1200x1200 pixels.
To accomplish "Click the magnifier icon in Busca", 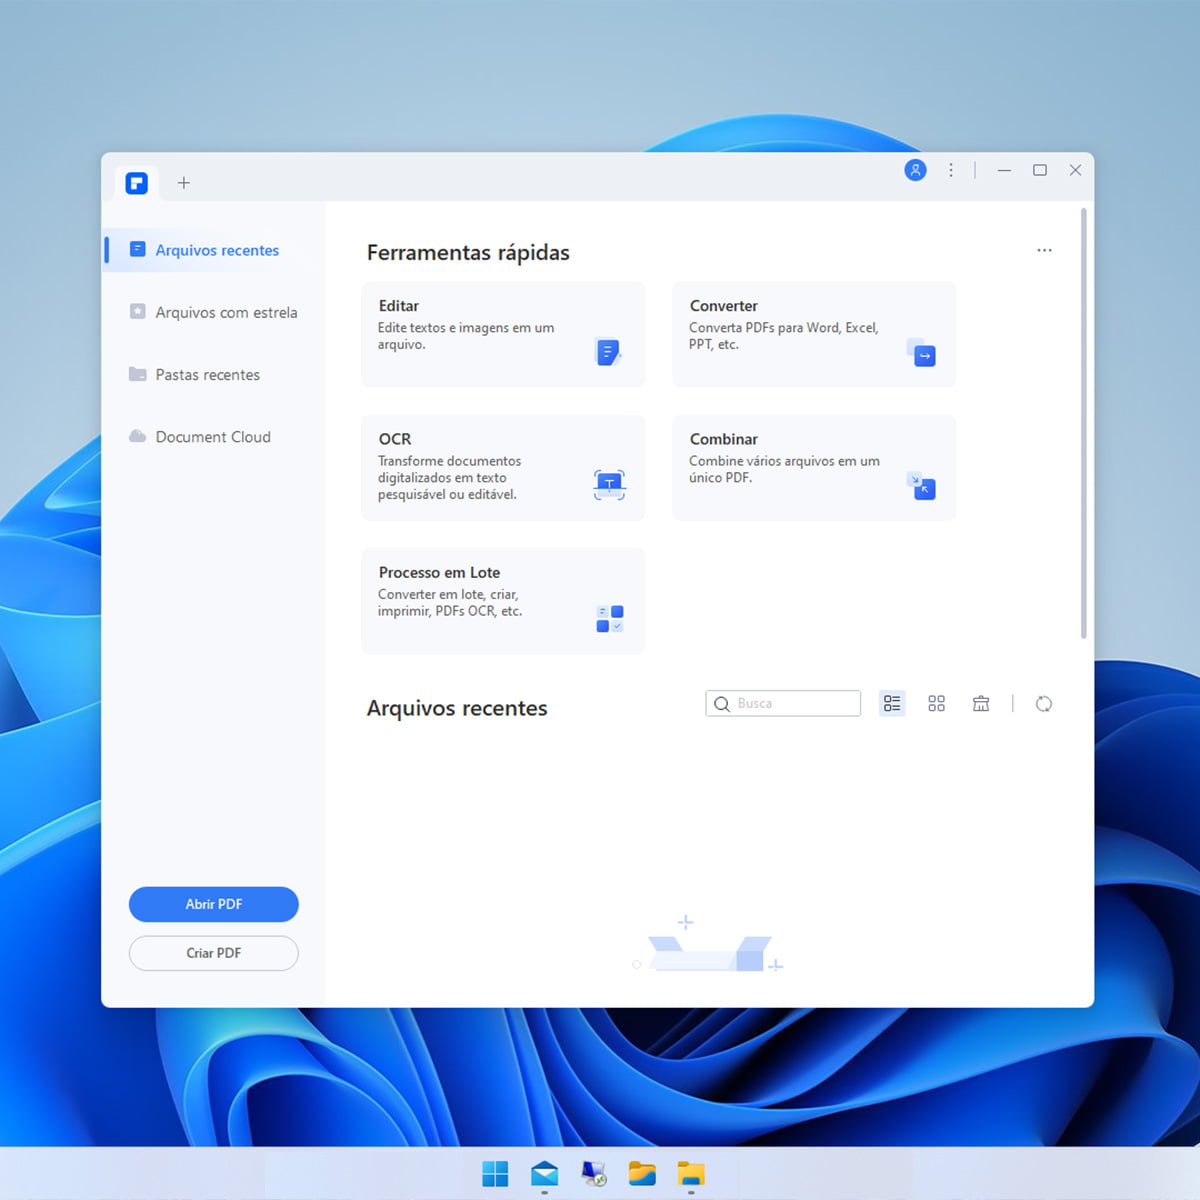I will pyautogui.click(x=722, y=704).
